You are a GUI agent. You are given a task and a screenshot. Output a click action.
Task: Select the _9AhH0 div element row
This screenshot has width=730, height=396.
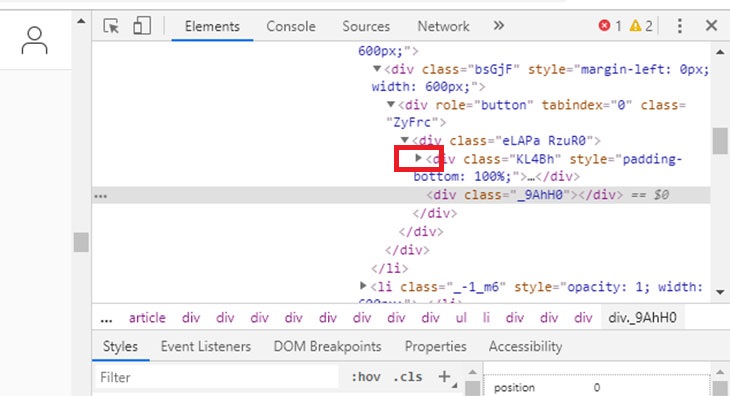click(401, 195)
